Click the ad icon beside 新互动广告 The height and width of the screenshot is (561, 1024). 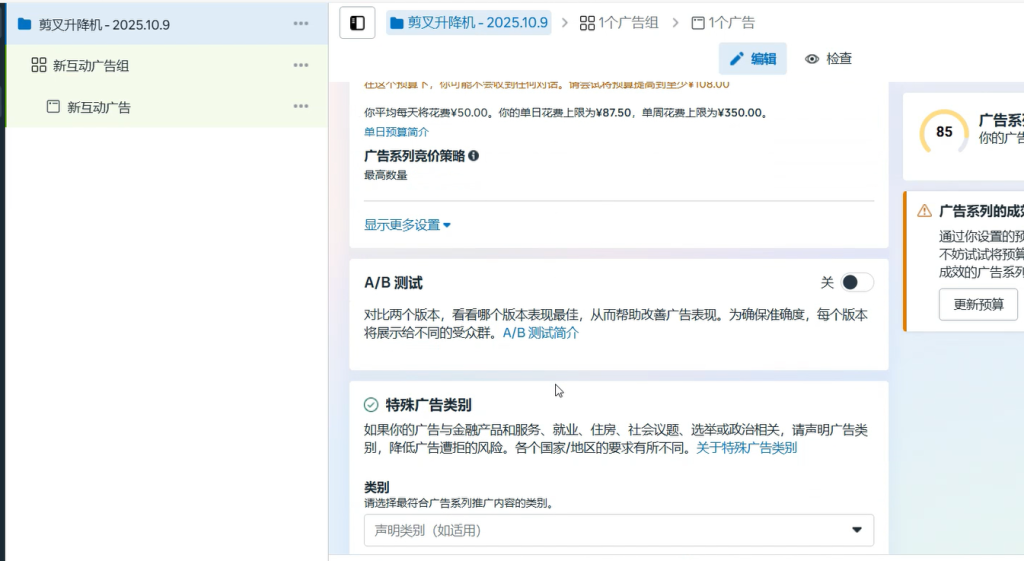pos(53,106)
